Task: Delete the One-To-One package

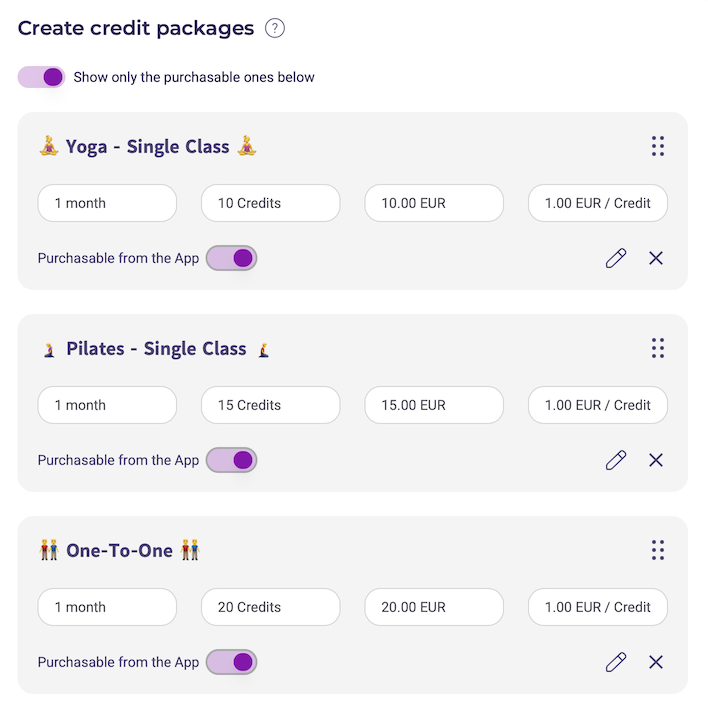Action: coord(656,662)
